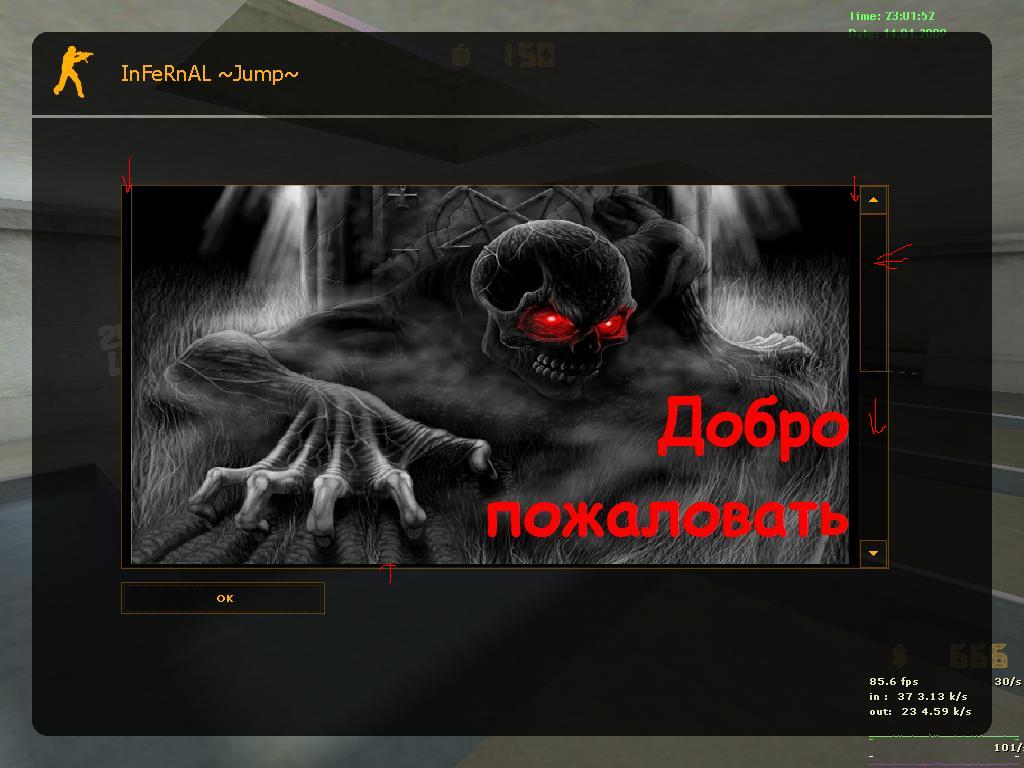
Task: Click the skull welcome banner image
Action: (x=490, y=375)
